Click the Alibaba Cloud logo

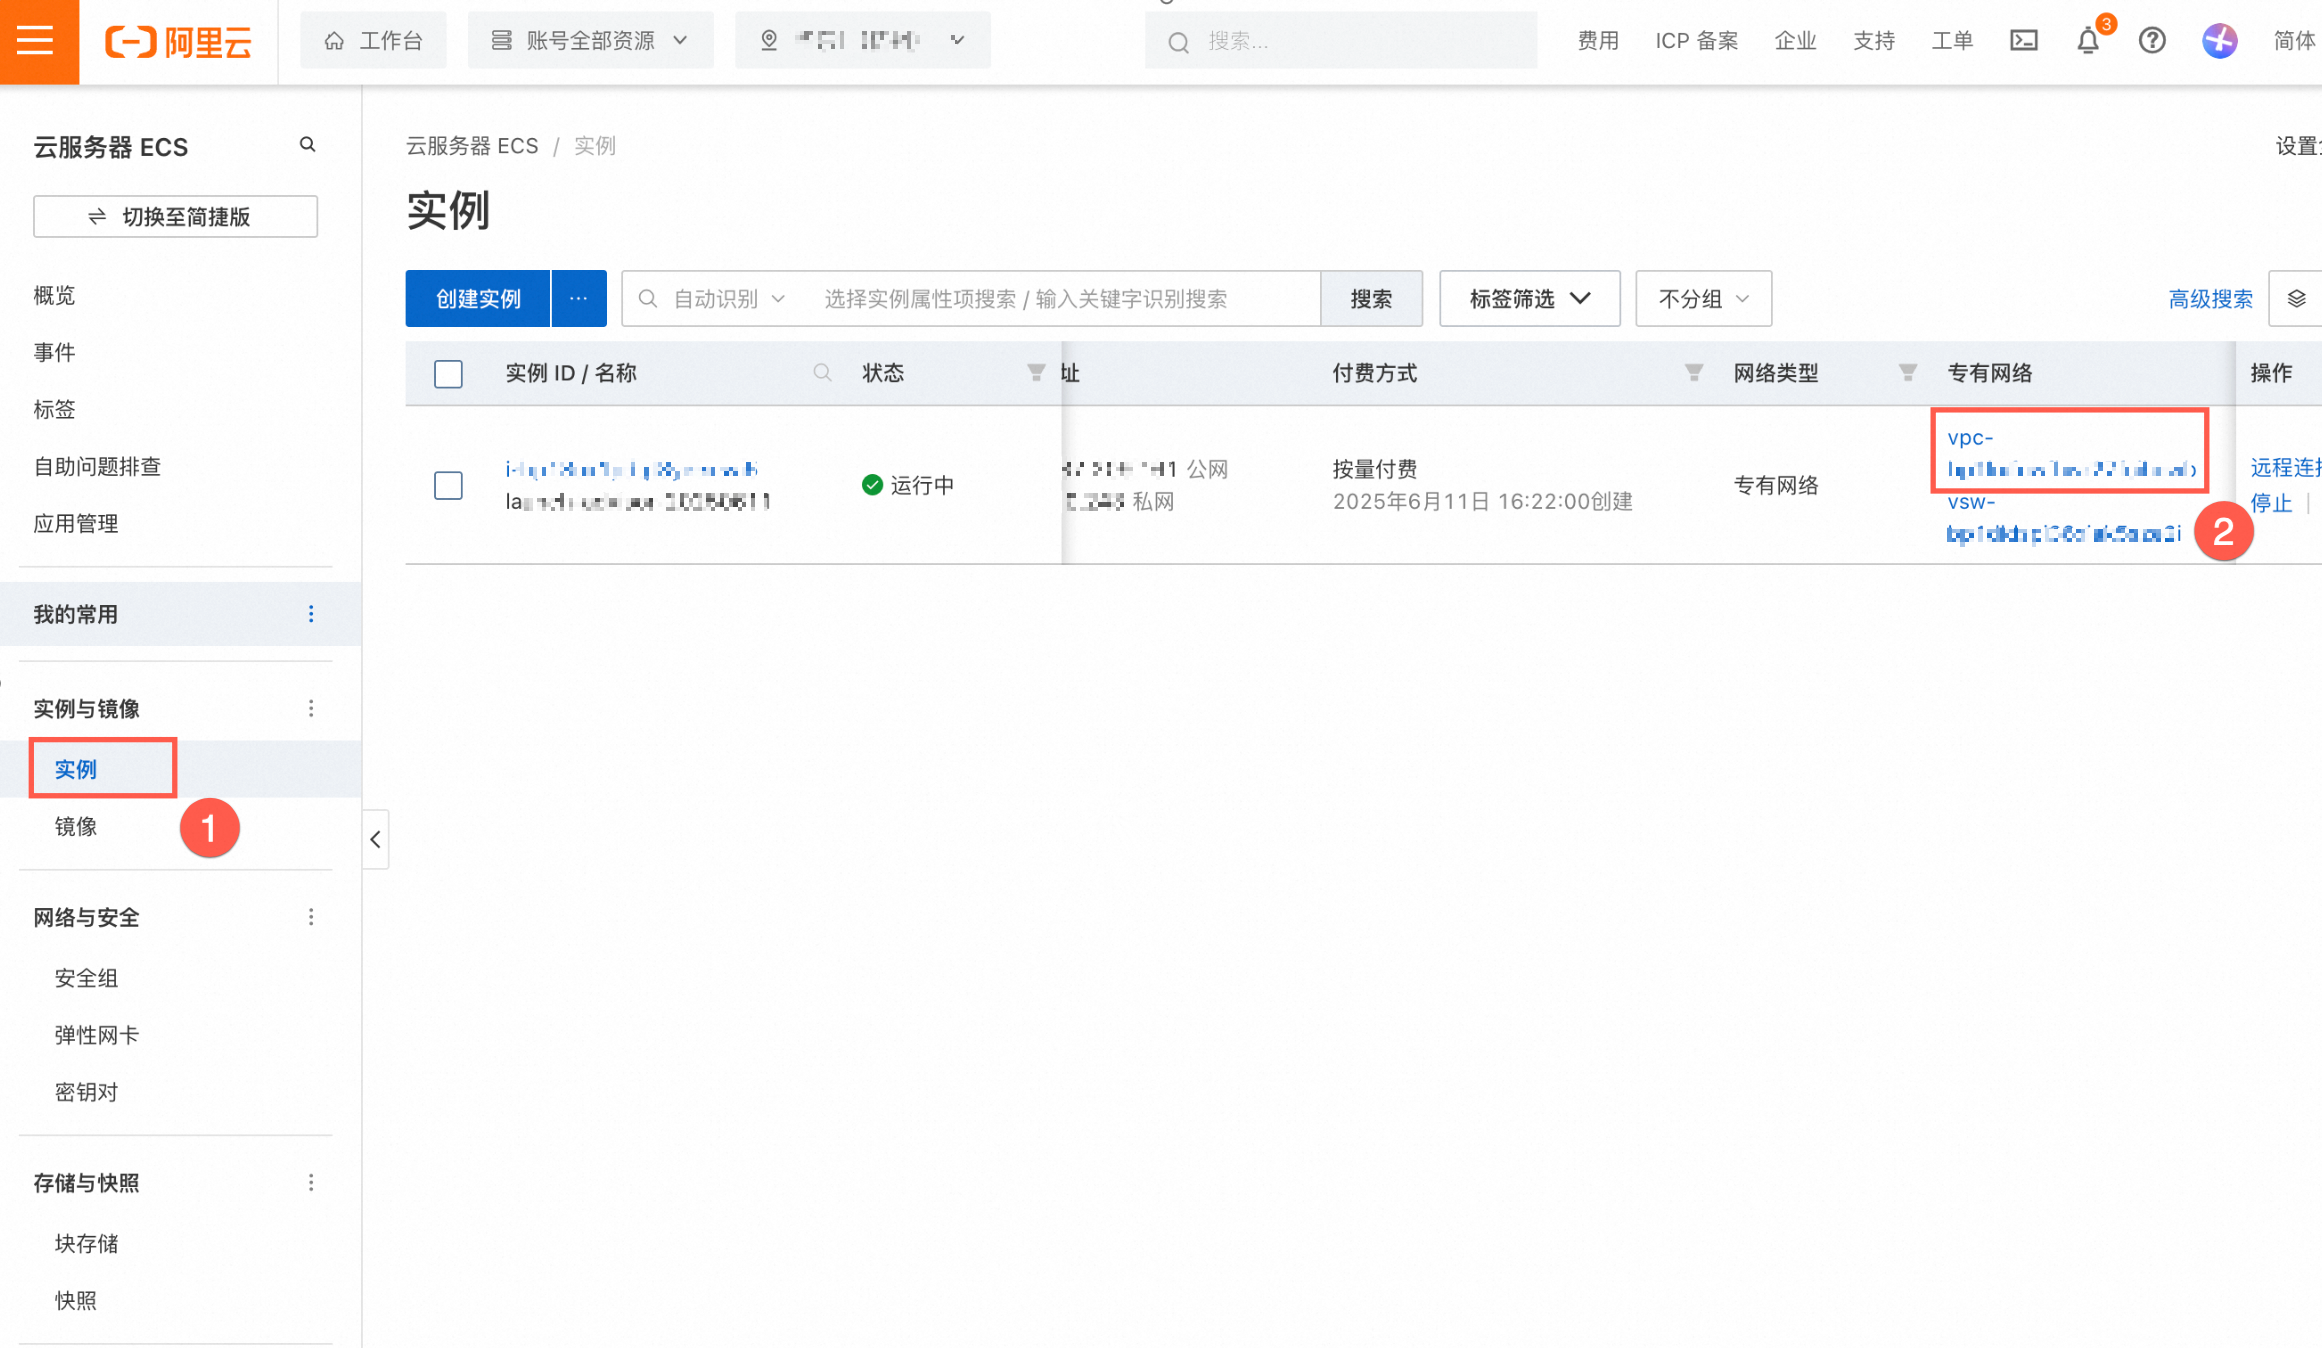(178, 41)
